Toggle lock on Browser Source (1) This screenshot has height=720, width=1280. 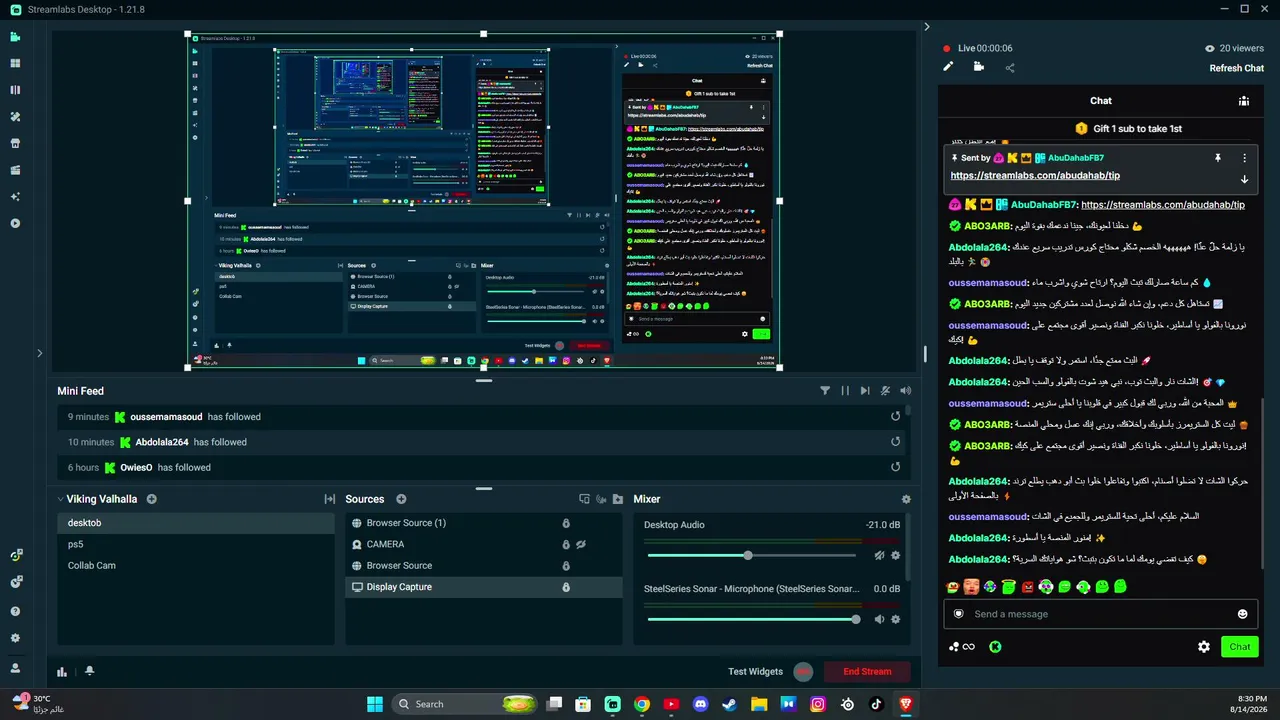pos(566,523)
